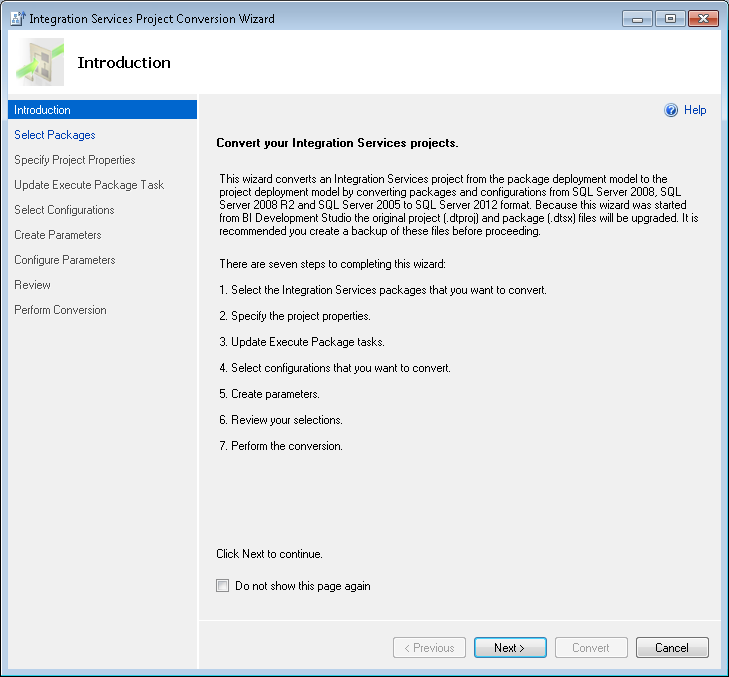Open Specify Project Properties step
This screenshot has height=677, width=729.
coord(75,160)
